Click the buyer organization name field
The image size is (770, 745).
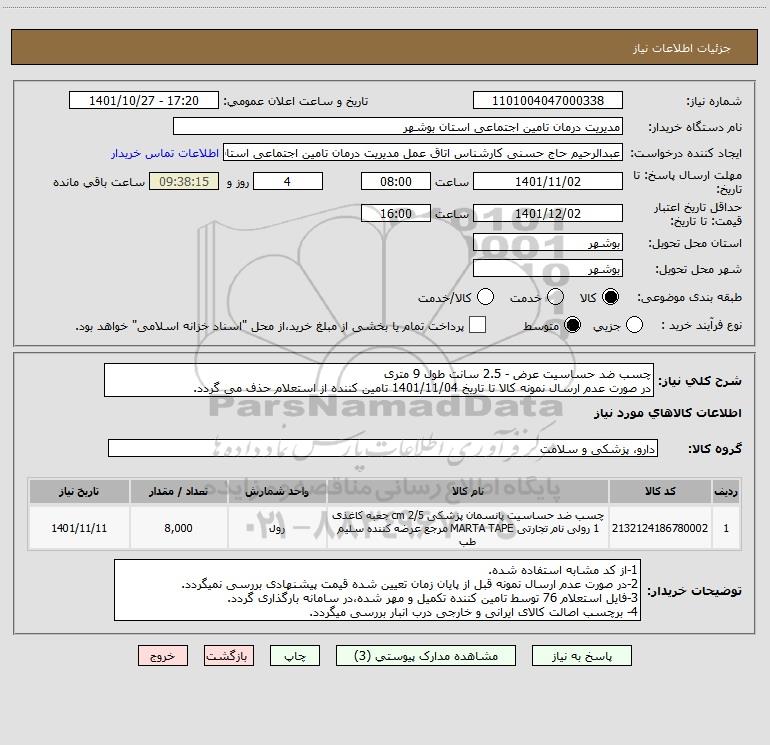pos(398,127)
